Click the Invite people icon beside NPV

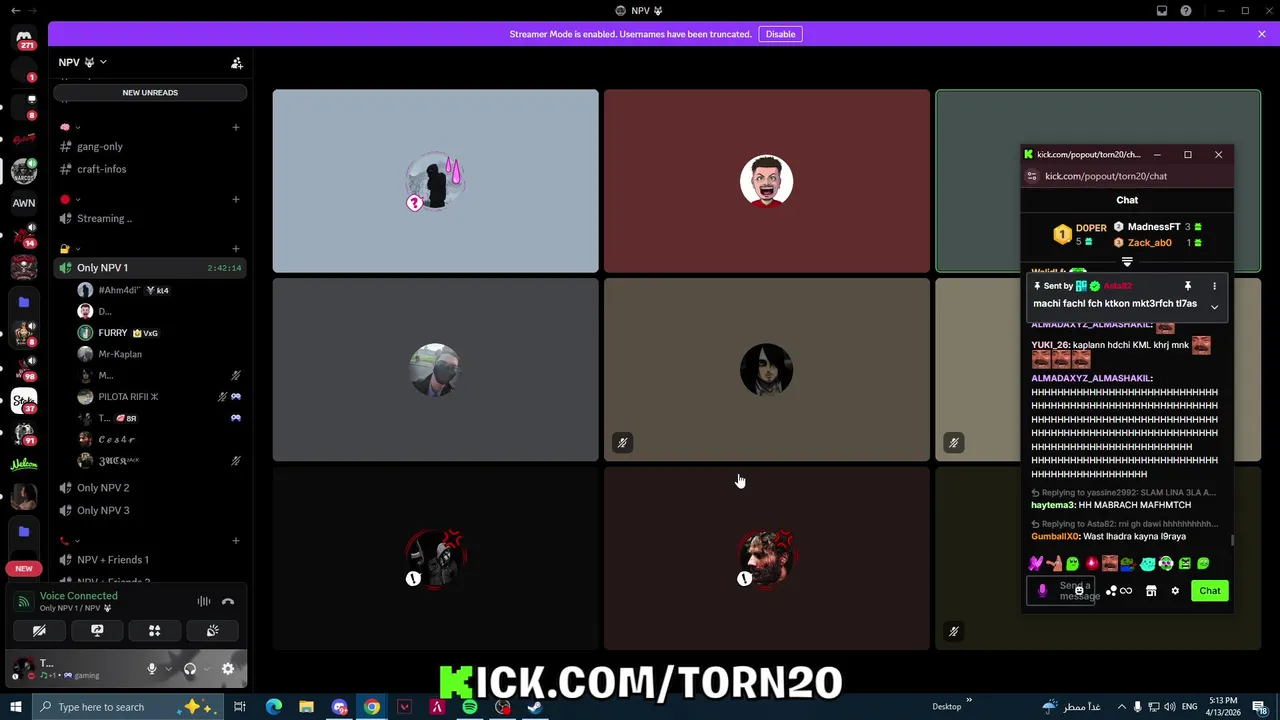point(237,62)
